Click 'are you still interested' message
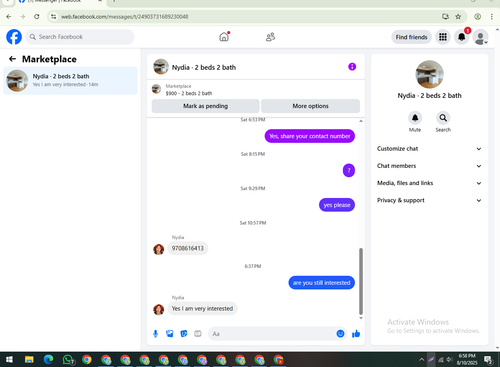This screenshot has height=367, width=500. 321,283
